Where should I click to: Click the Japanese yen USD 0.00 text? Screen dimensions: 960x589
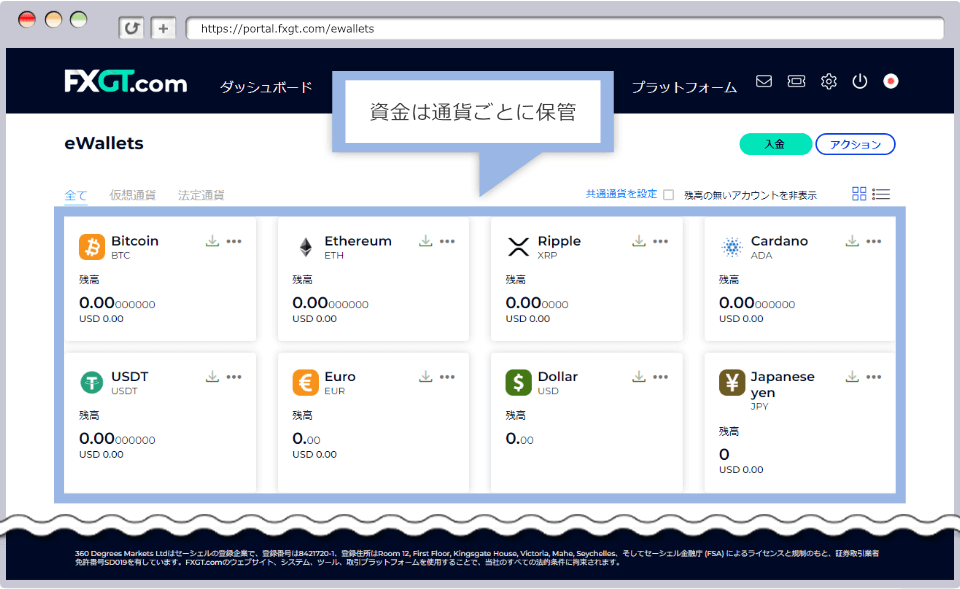click(741, 470)
